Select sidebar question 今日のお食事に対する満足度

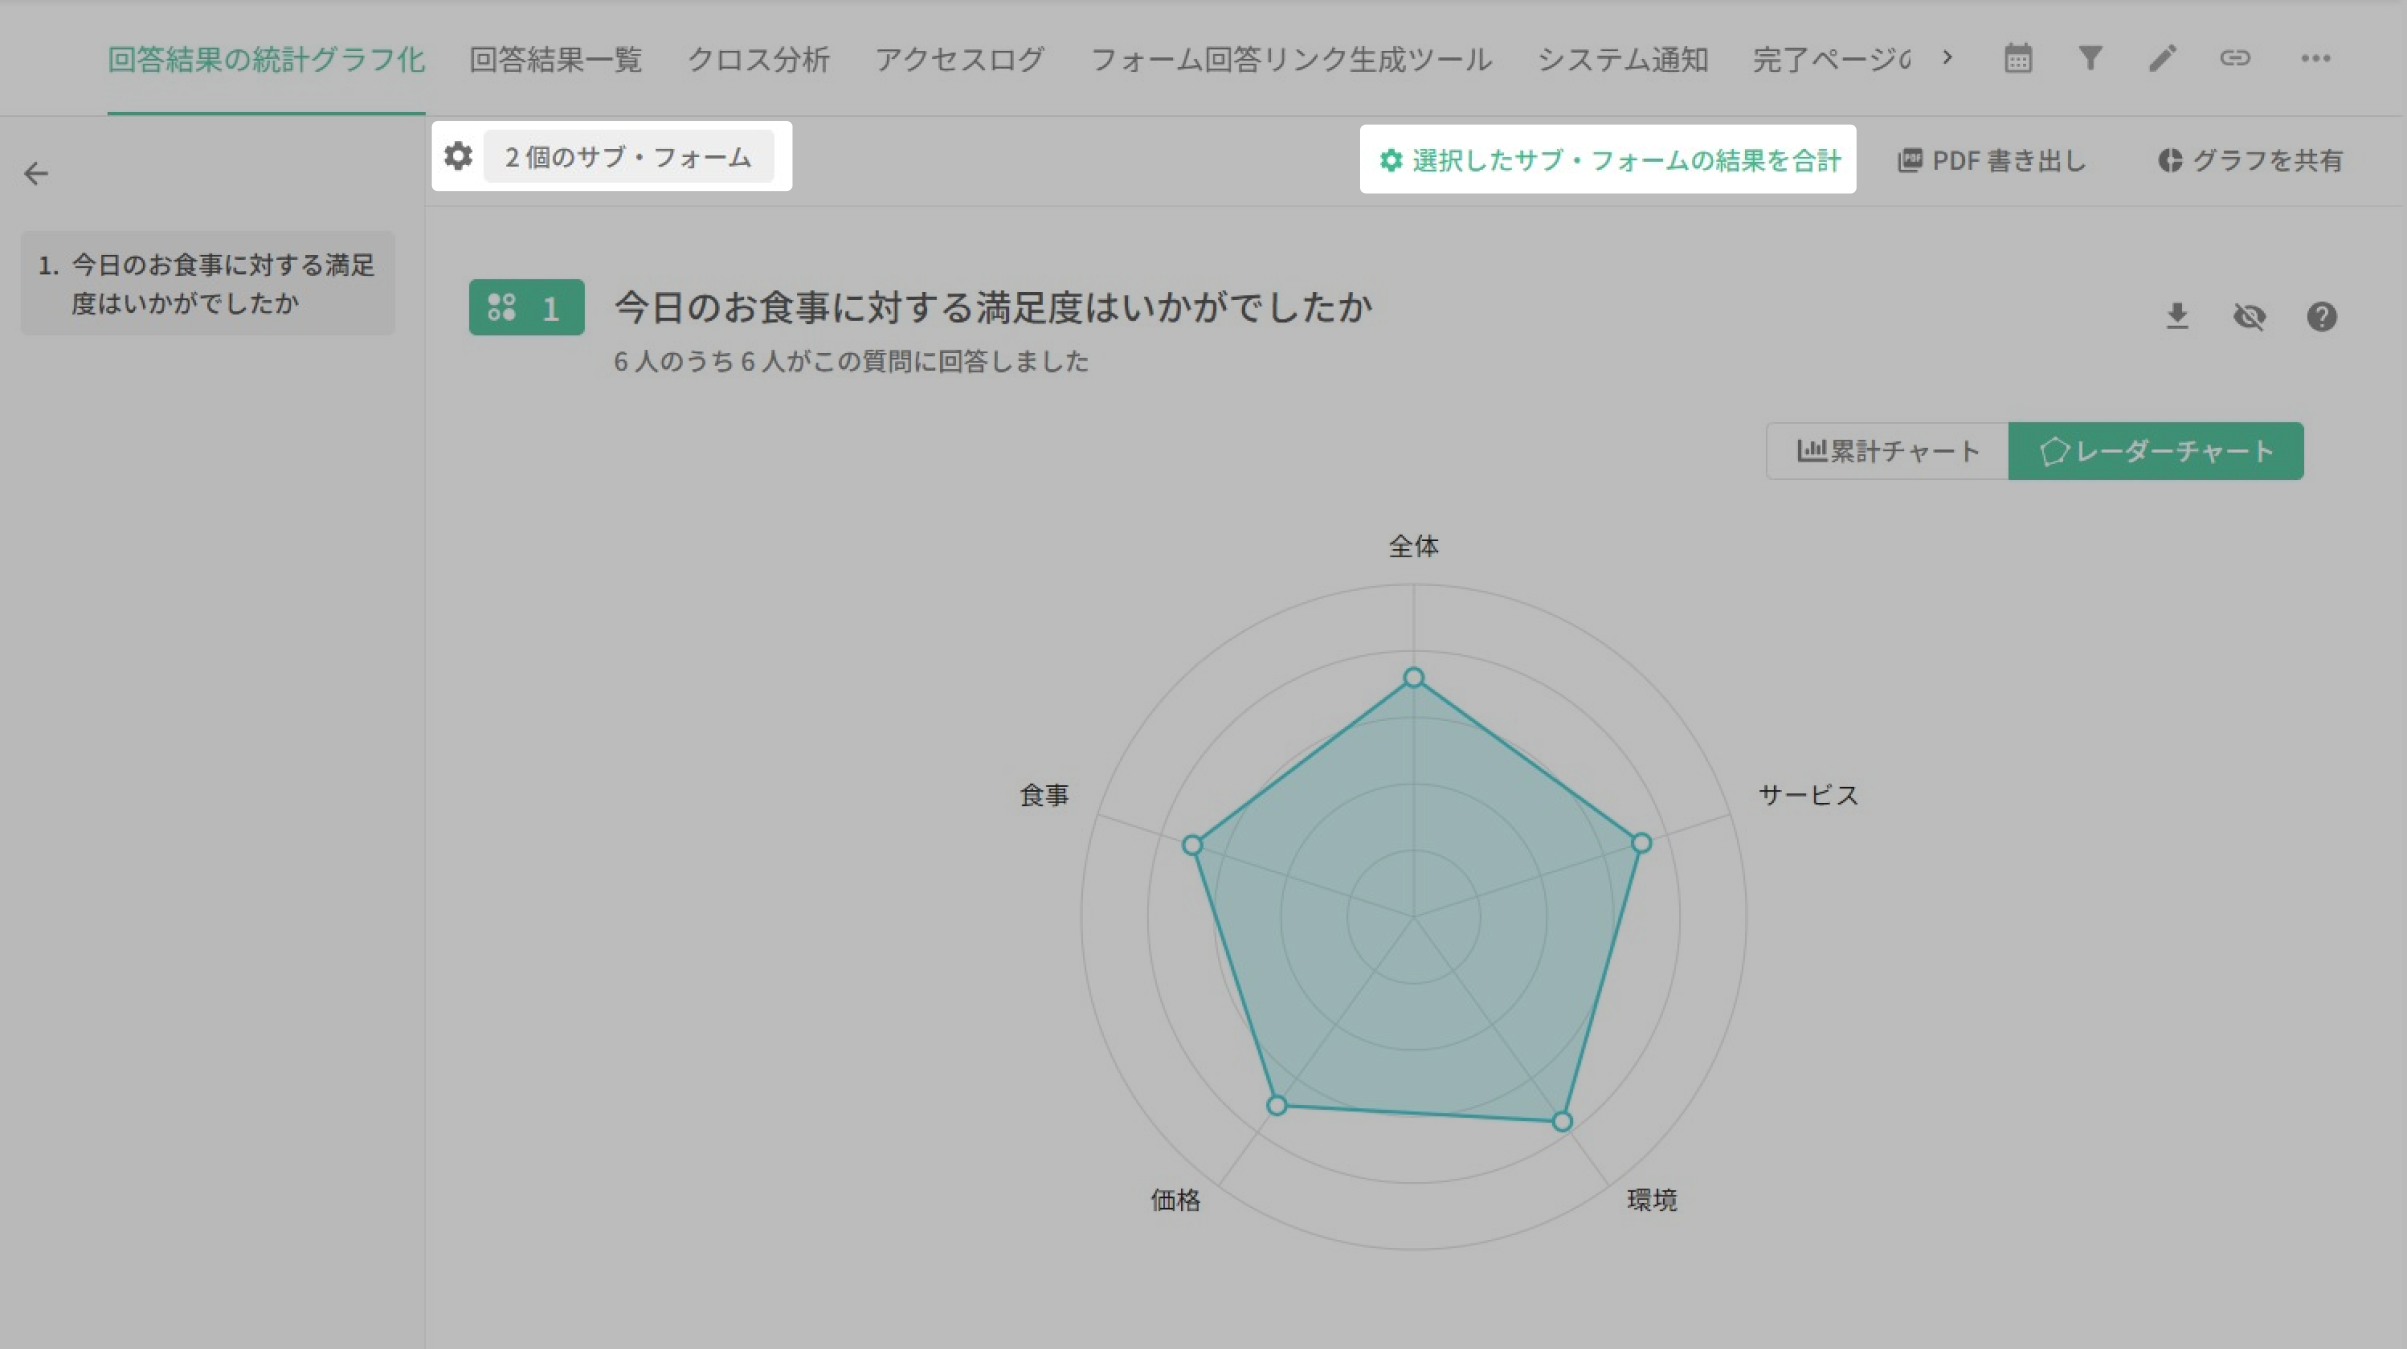[207, 283]
